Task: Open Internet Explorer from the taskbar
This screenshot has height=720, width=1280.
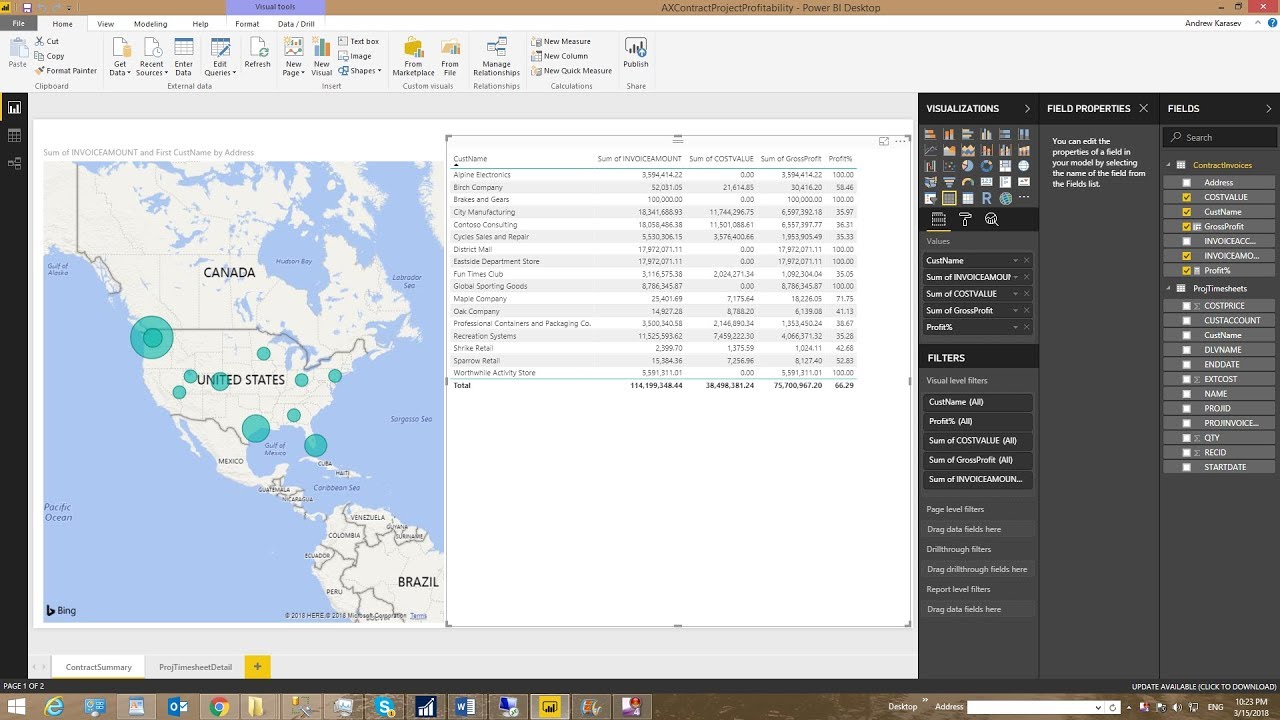Action: tap(54, 707)
